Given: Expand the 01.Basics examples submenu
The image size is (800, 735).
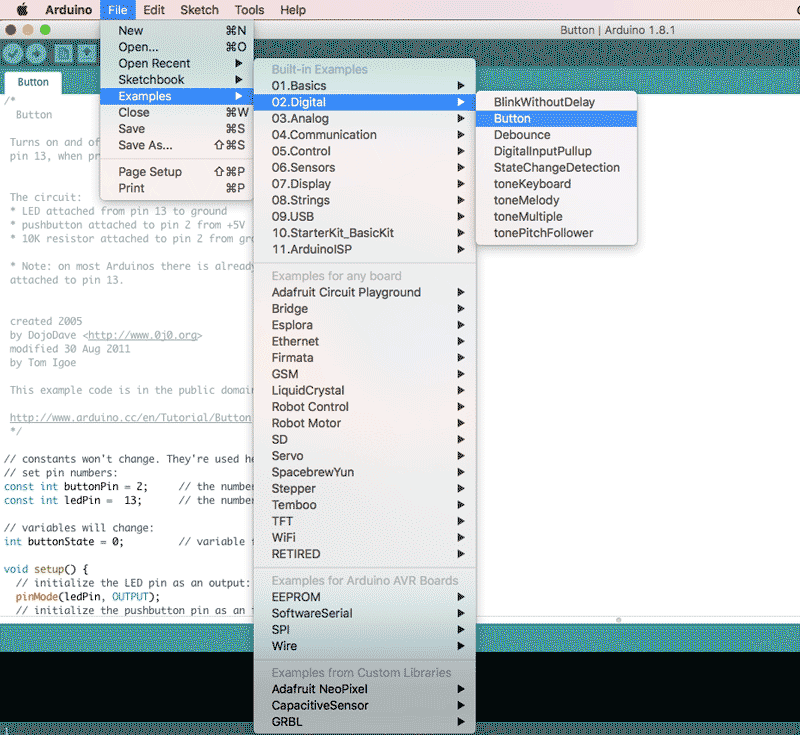Looking at the screenshot, I should click(365, 86).
